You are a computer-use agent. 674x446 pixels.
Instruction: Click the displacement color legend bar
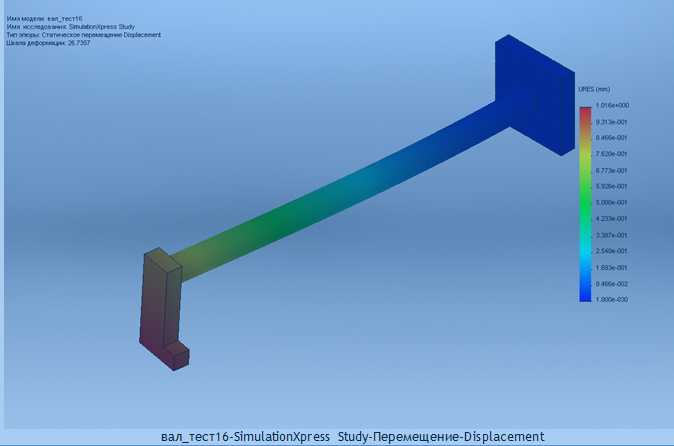pos(585,205)
